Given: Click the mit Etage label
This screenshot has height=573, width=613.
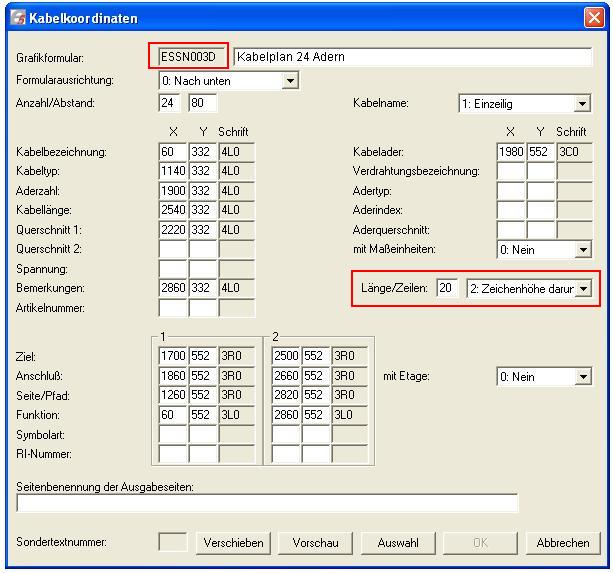Looking at the screenshot, I should (x=406, y=376).
